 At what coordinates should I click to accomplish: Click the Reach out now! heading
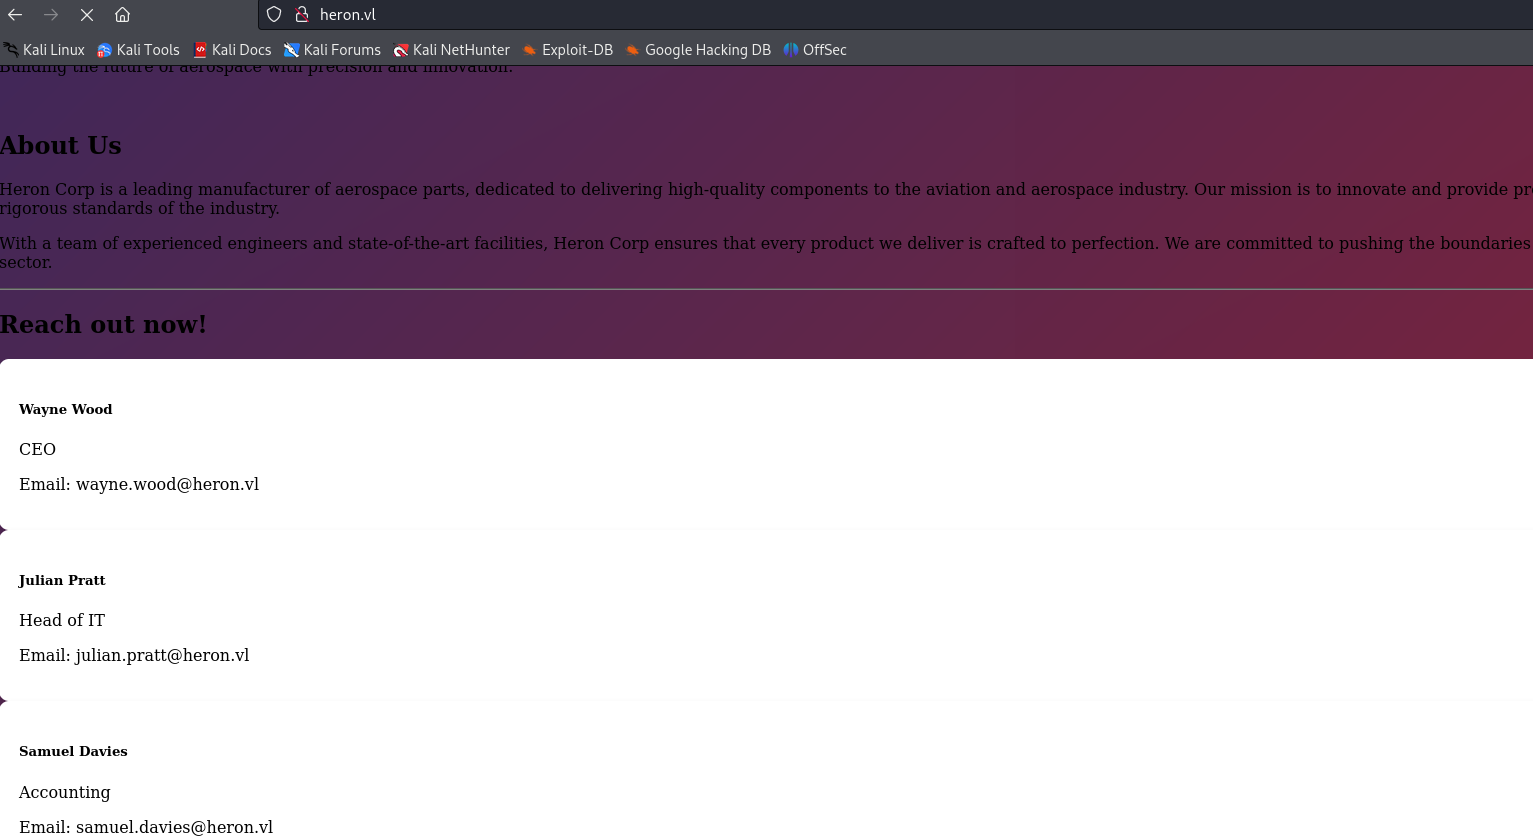coord(103,325)
